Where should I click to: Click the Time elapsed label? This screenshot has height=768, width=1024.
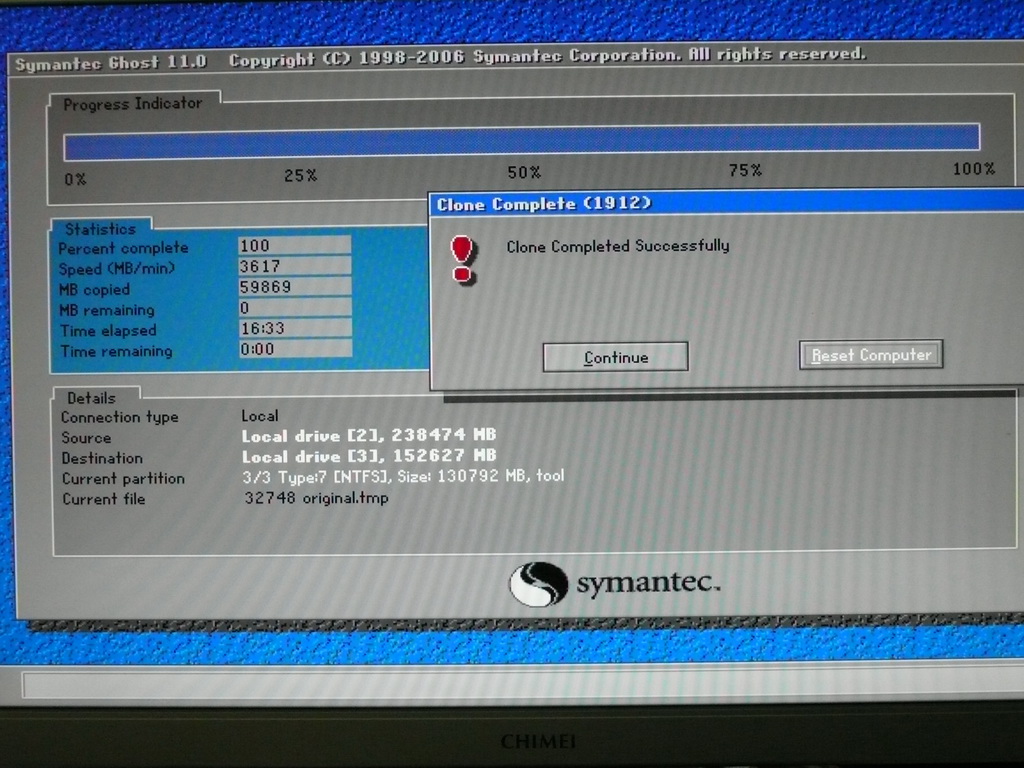tap(108, 330)
